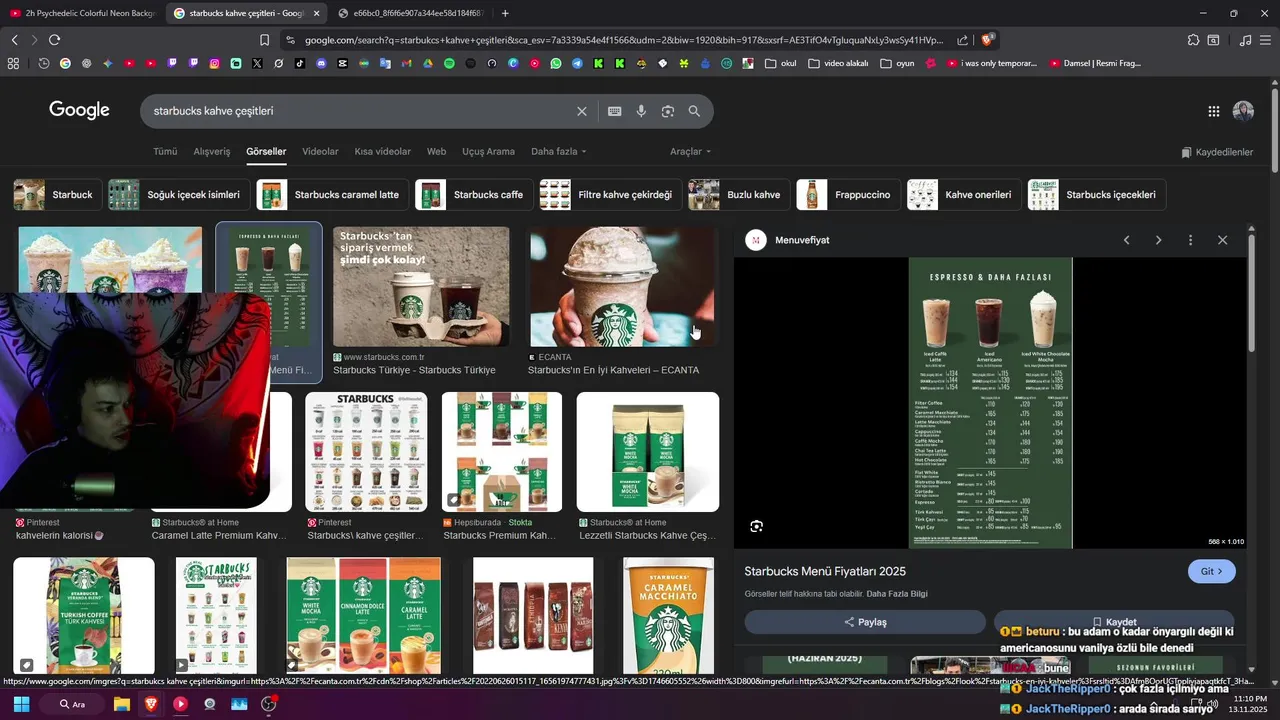The image size is (1280, 720).
Task: Switch to the 2h Psychedelic Colorful Neon browser tab
Action: click(x=81, y=13)
